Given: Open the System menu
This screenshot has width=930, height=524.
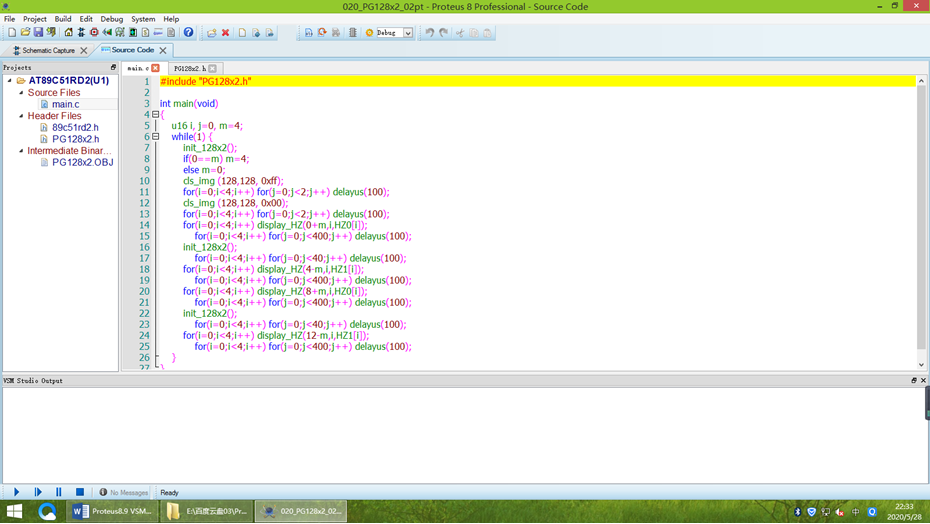Looking at the screenshot, I should coord(143,19).
